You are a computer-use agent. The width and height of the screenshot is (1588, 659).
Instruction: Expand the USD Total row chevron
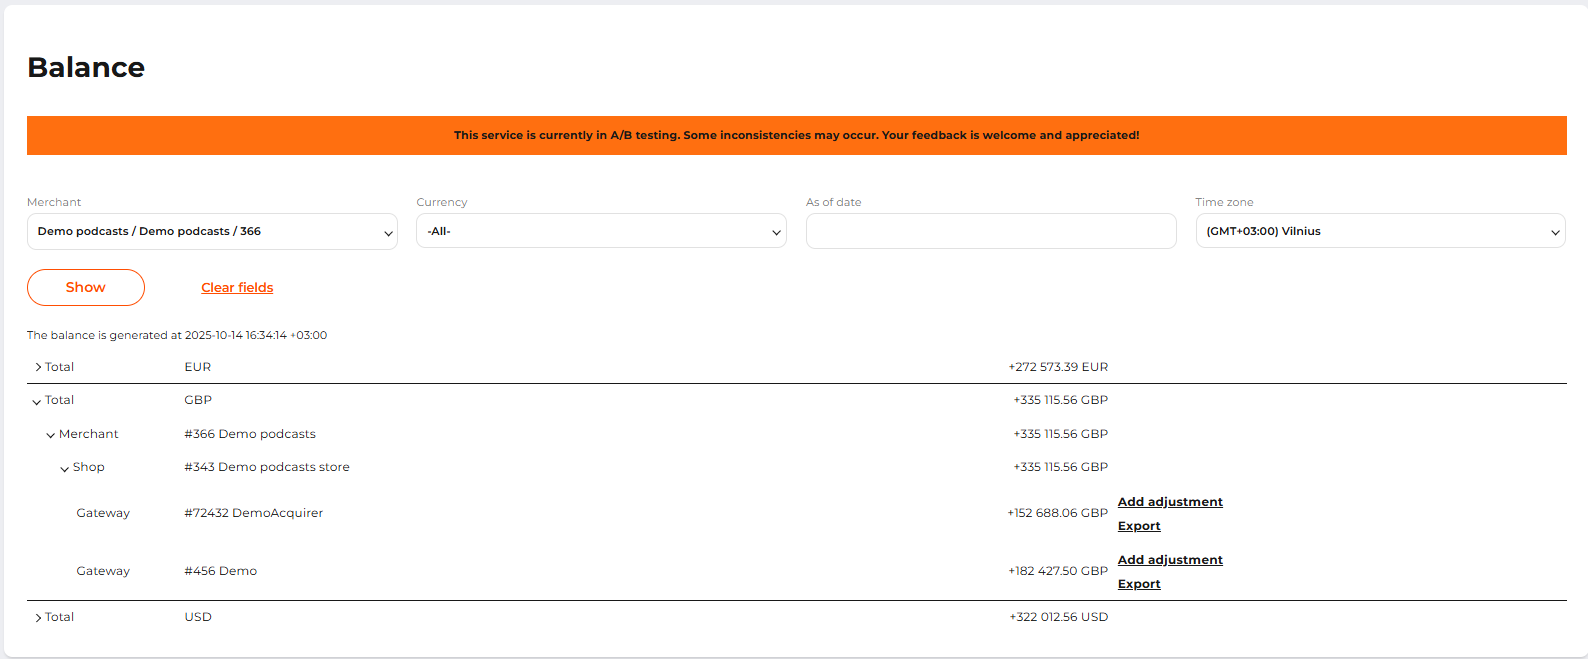(38, 617)
